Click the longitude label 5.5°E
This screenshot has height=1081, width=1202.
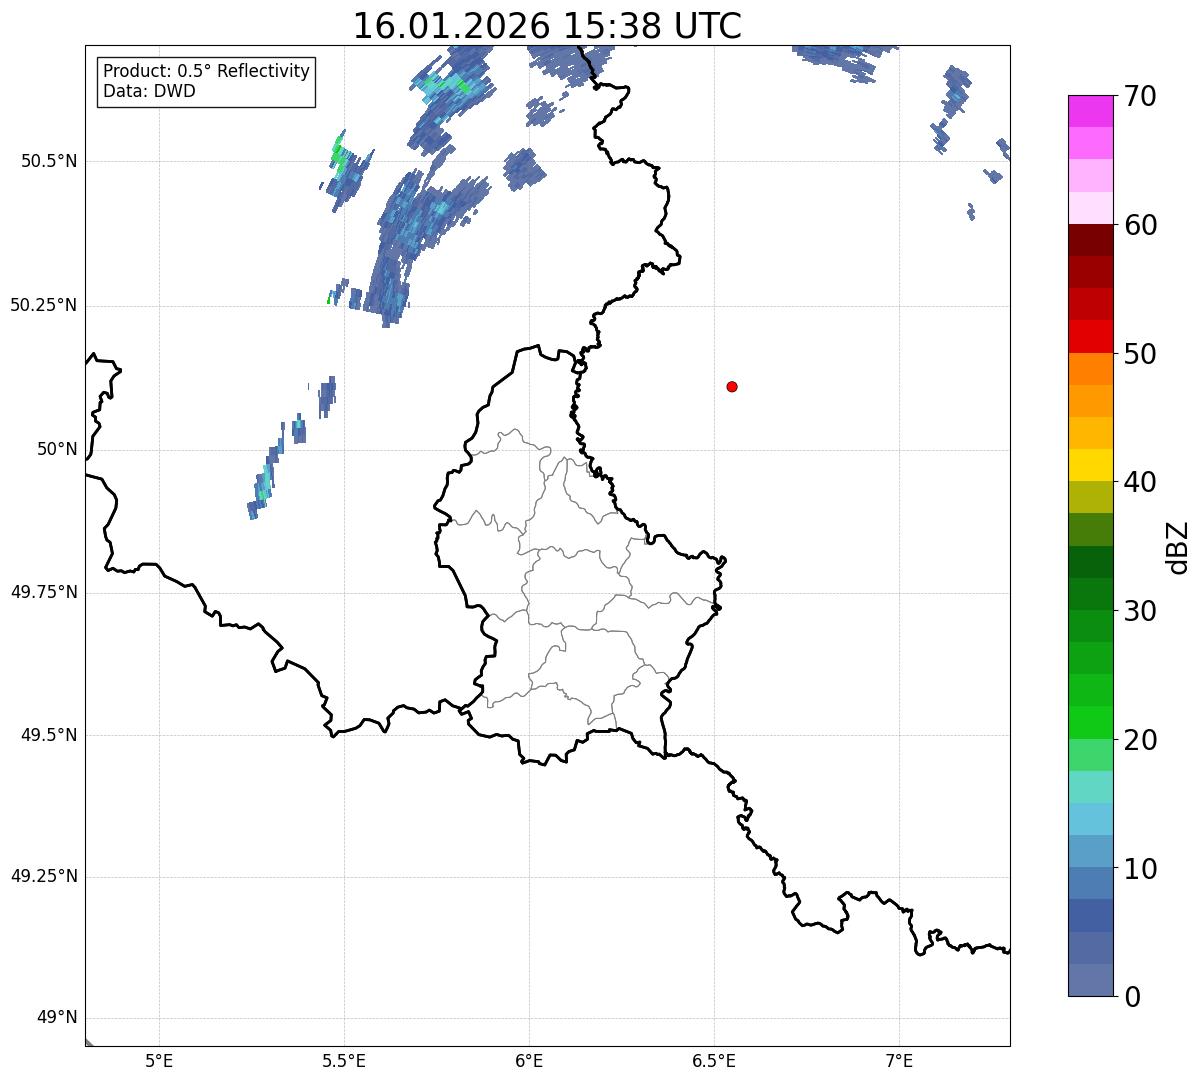coord(344,1061)
